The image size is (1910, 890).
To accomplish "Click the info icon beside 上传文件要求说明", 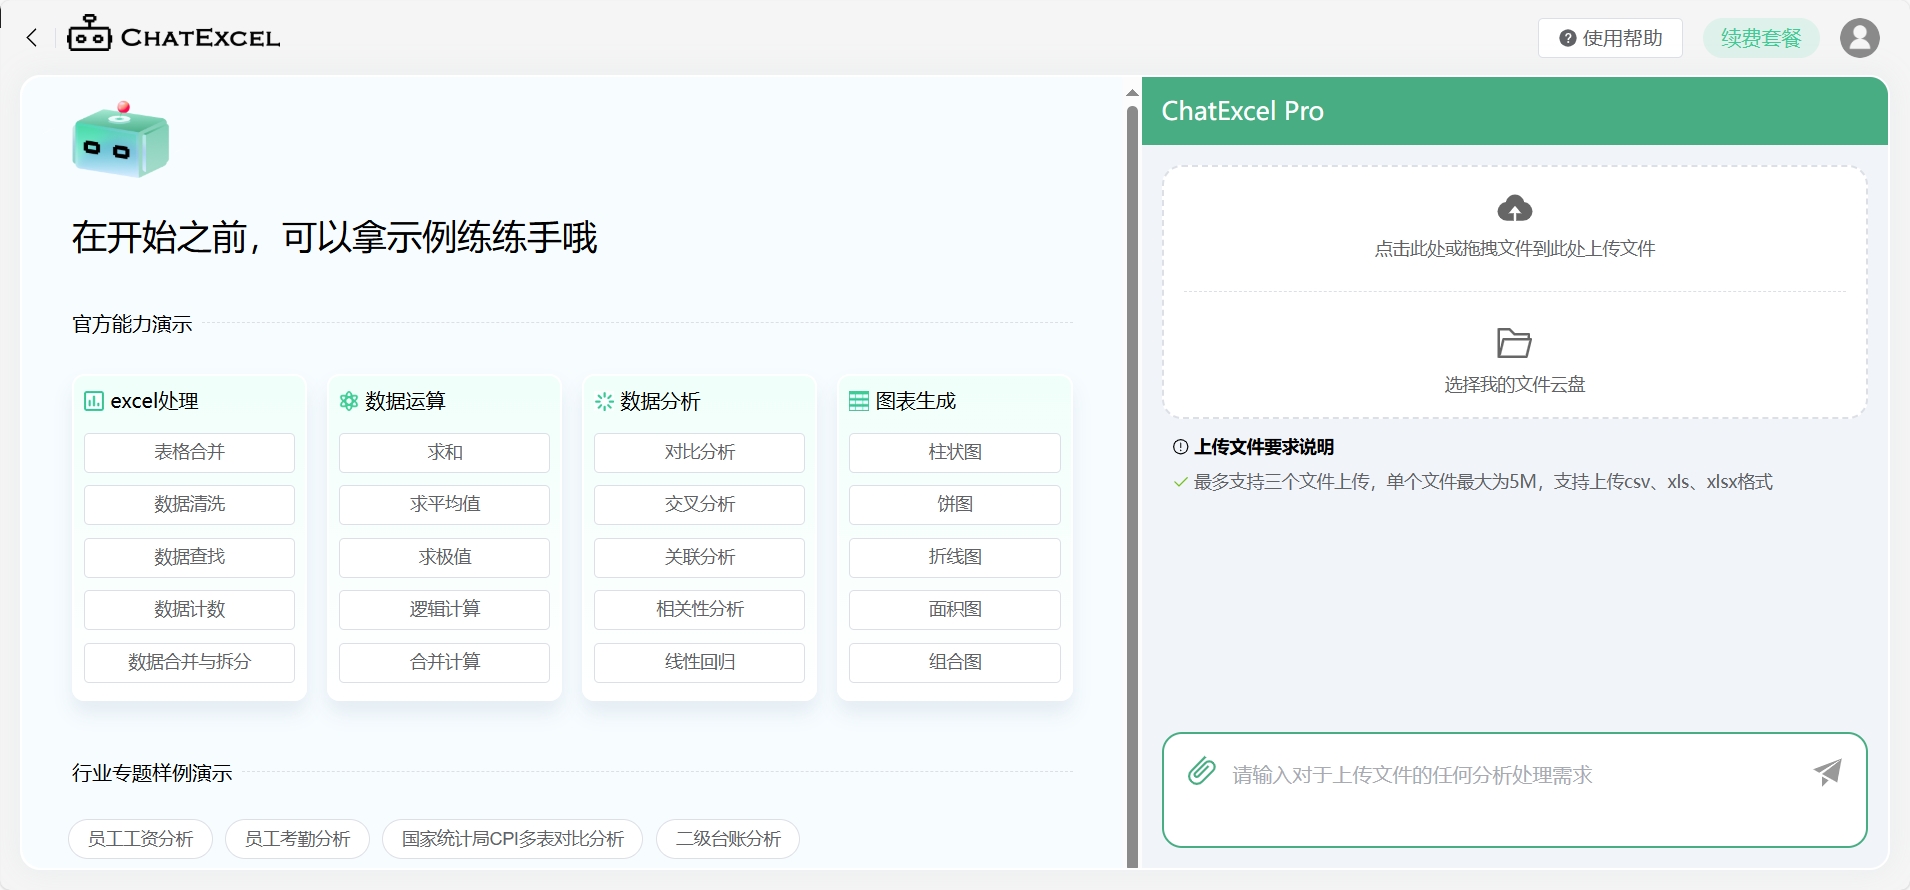I will (x=1180, y=447).
